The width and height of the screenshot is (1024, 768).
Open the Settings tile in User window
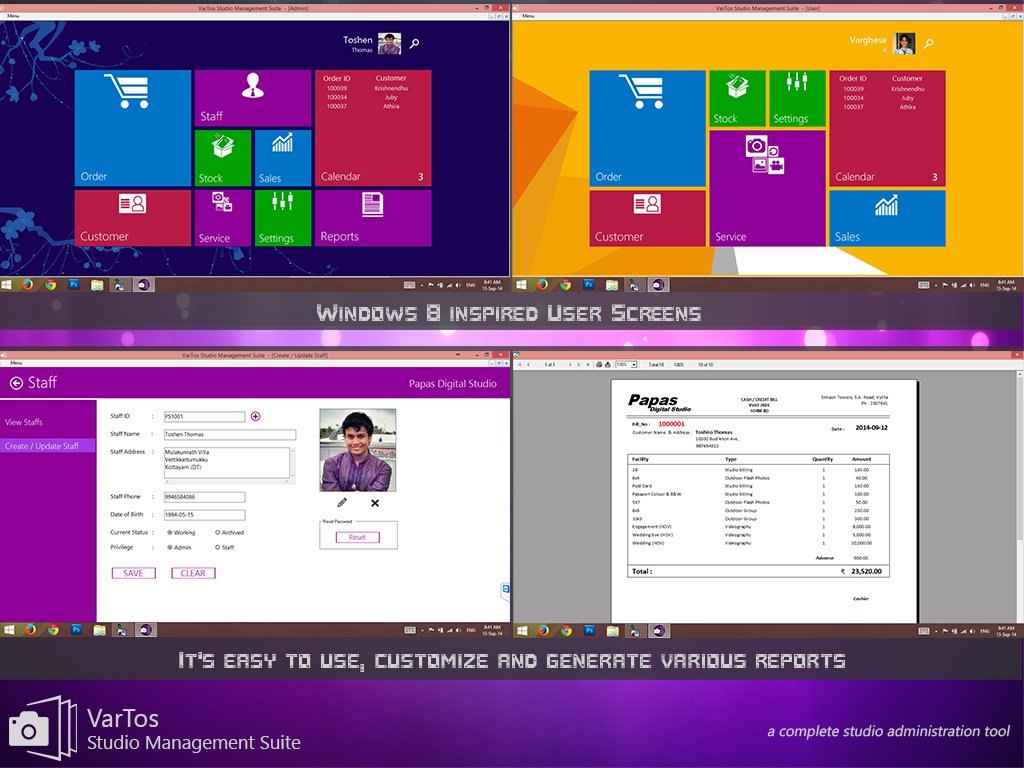[x=797, y=99]
